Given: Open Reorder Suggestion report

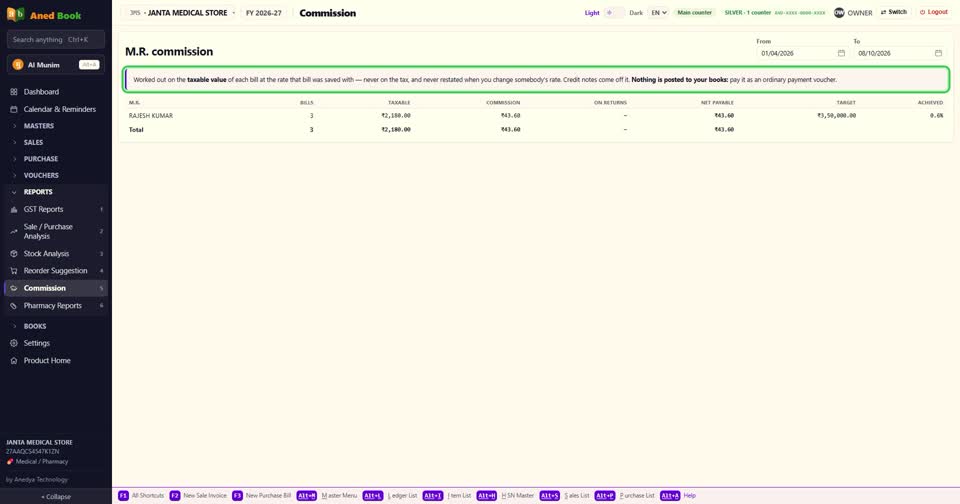Looking at the screenshot, I should (x=55, y=271).
